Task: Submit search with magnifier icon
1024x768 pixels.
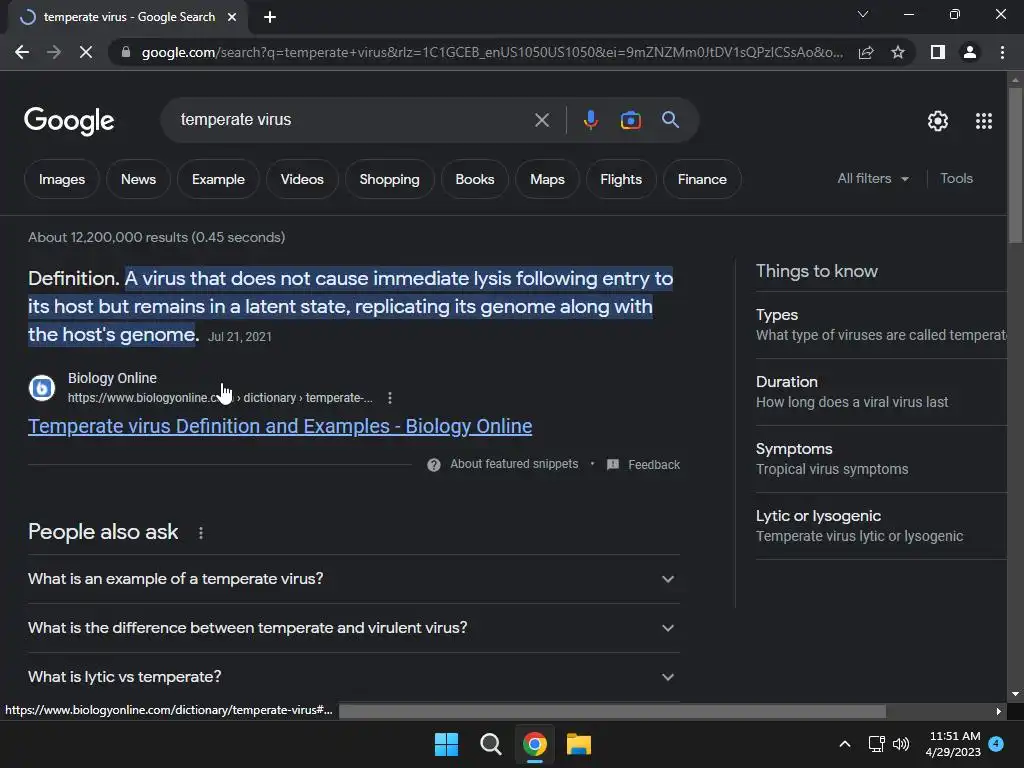Action: pyautogui.click(x=670, y=120)
